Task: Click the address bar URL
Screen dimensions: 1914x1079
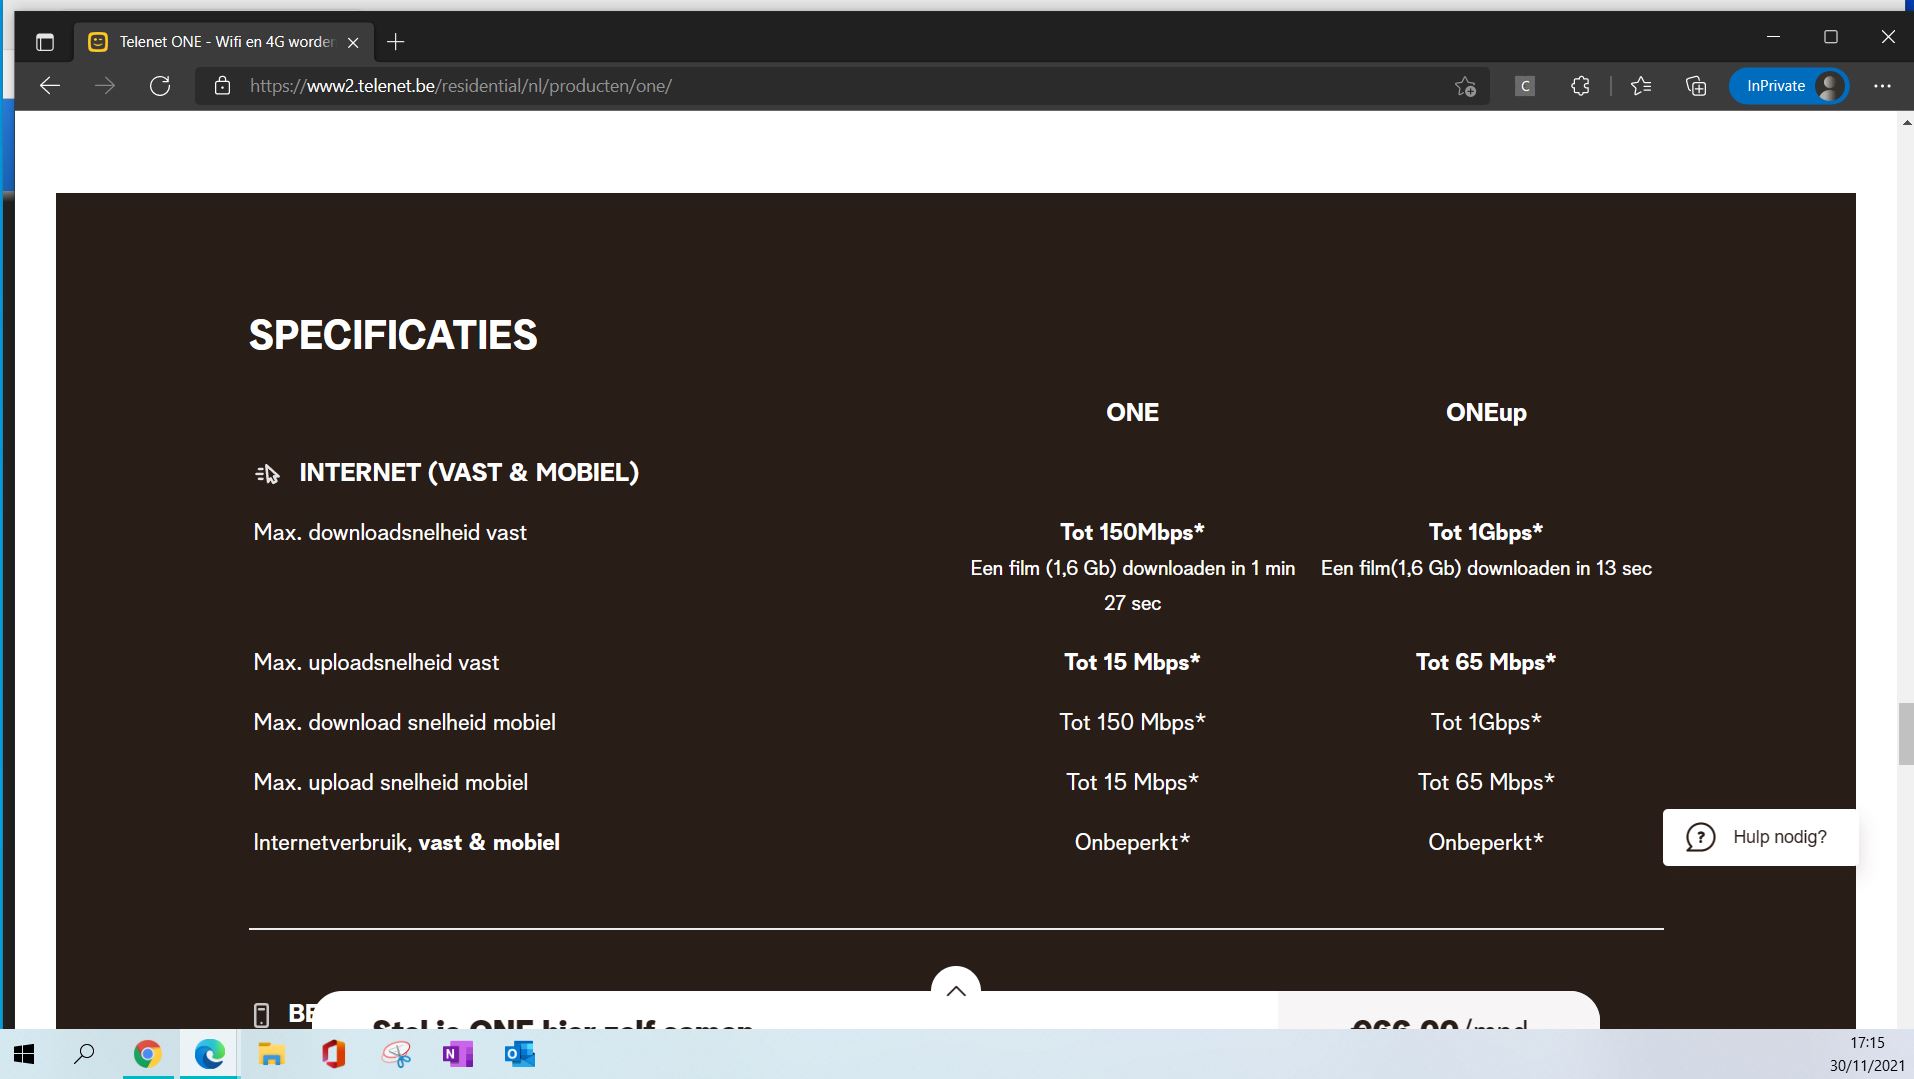Action: [x=460, y=86]
